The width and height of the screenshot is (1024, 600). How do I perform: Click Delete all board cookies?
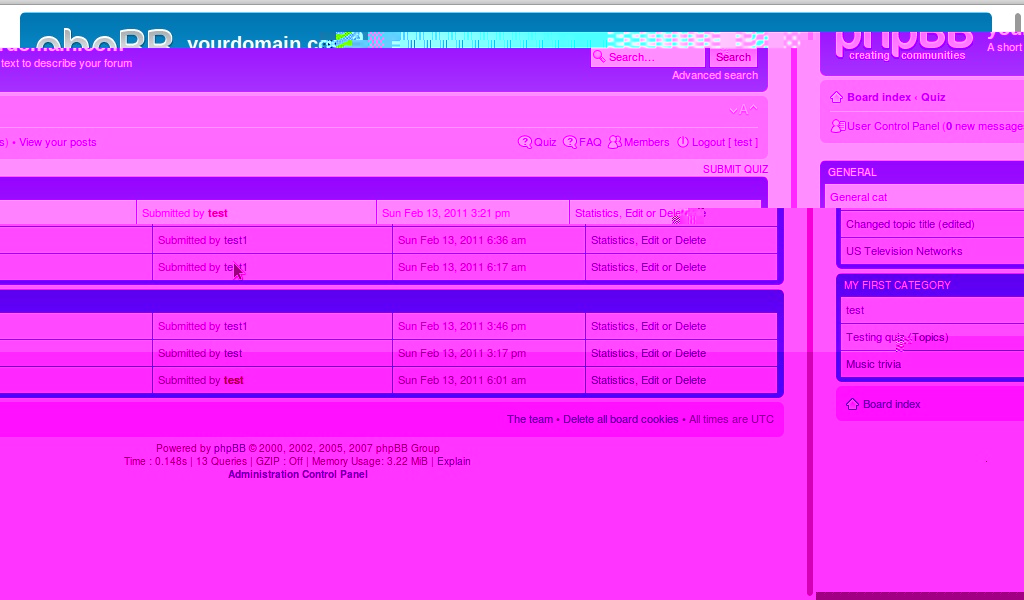[620, 419]
